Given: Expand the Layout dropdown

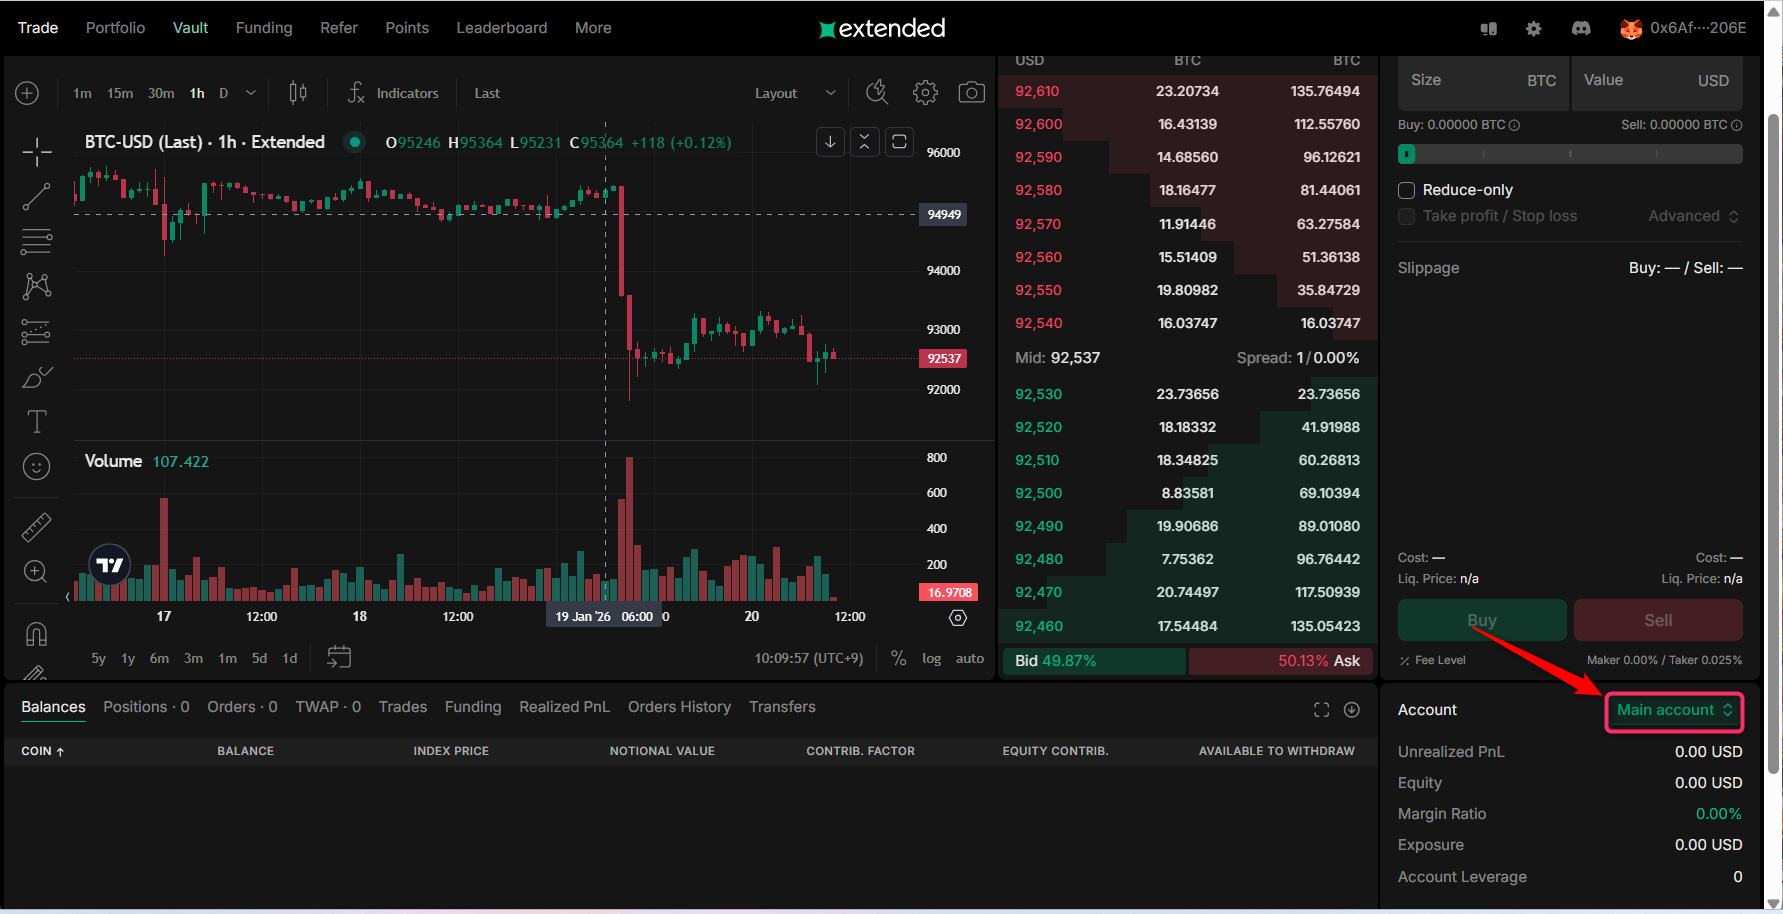Looking at the screenshot, I should (794, 93).
